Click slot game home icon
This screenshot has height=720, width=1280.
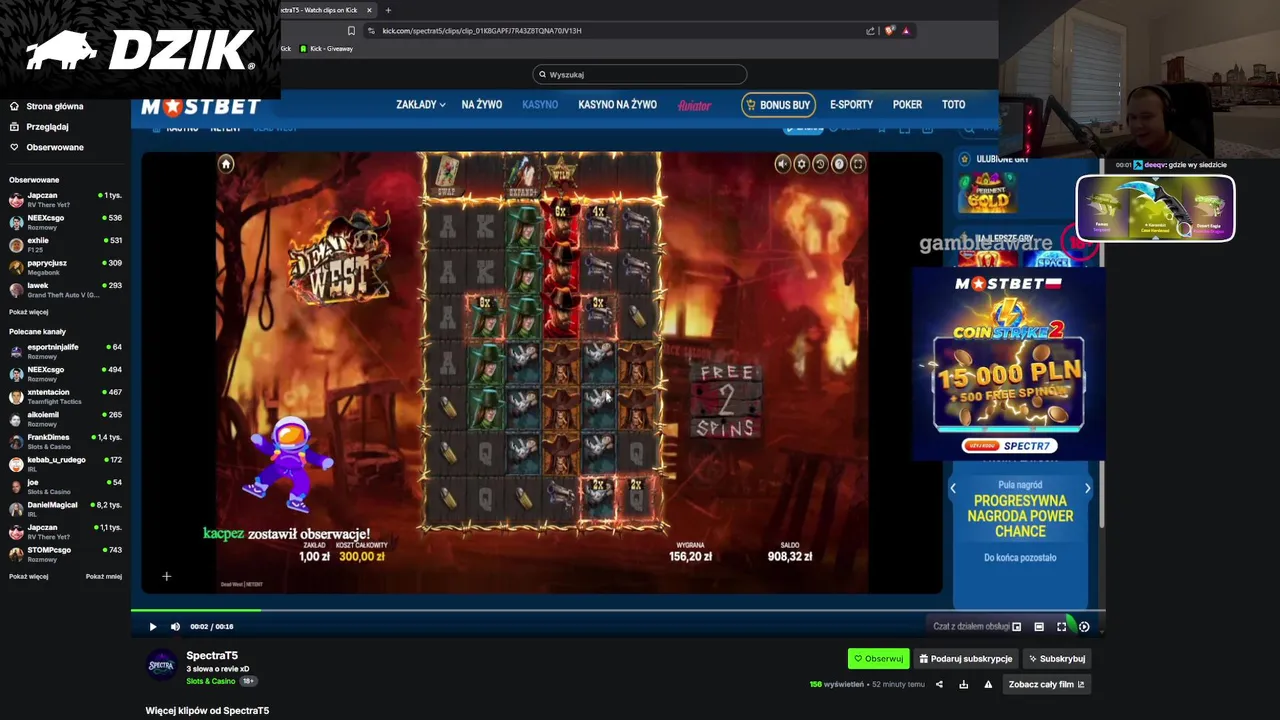coord(226,164)
